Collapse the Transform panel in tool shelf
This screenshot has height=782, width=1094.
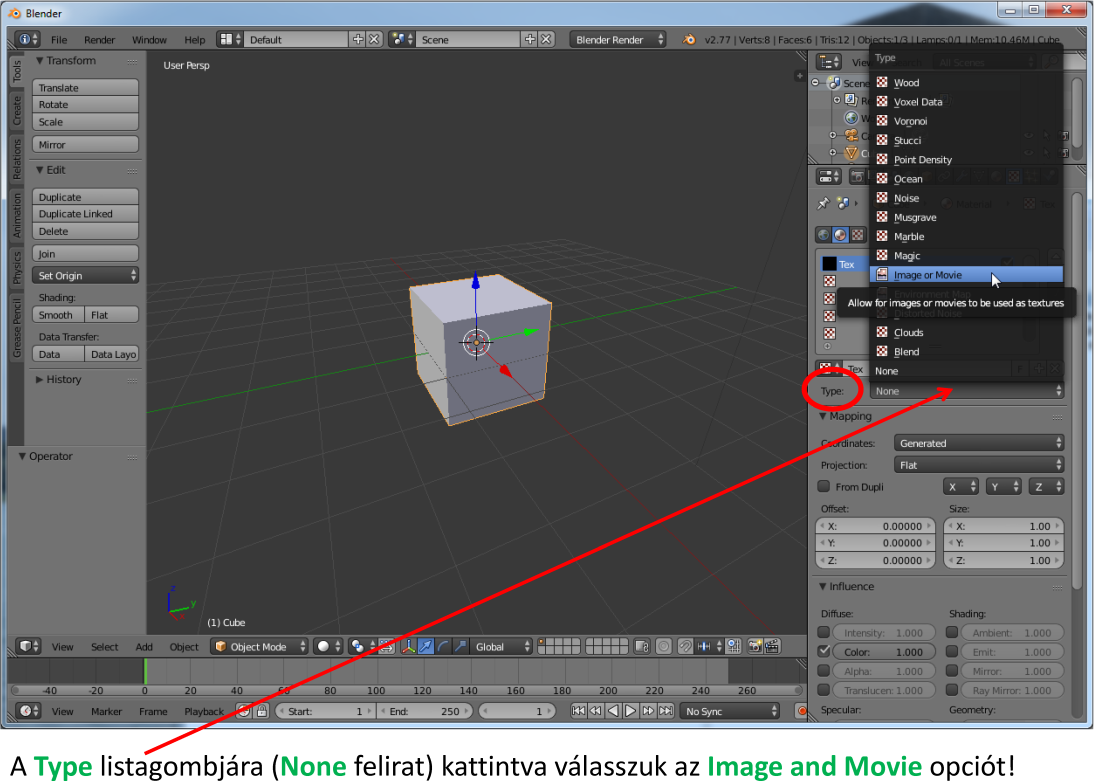pyautogui.click(x=40, y=61)
